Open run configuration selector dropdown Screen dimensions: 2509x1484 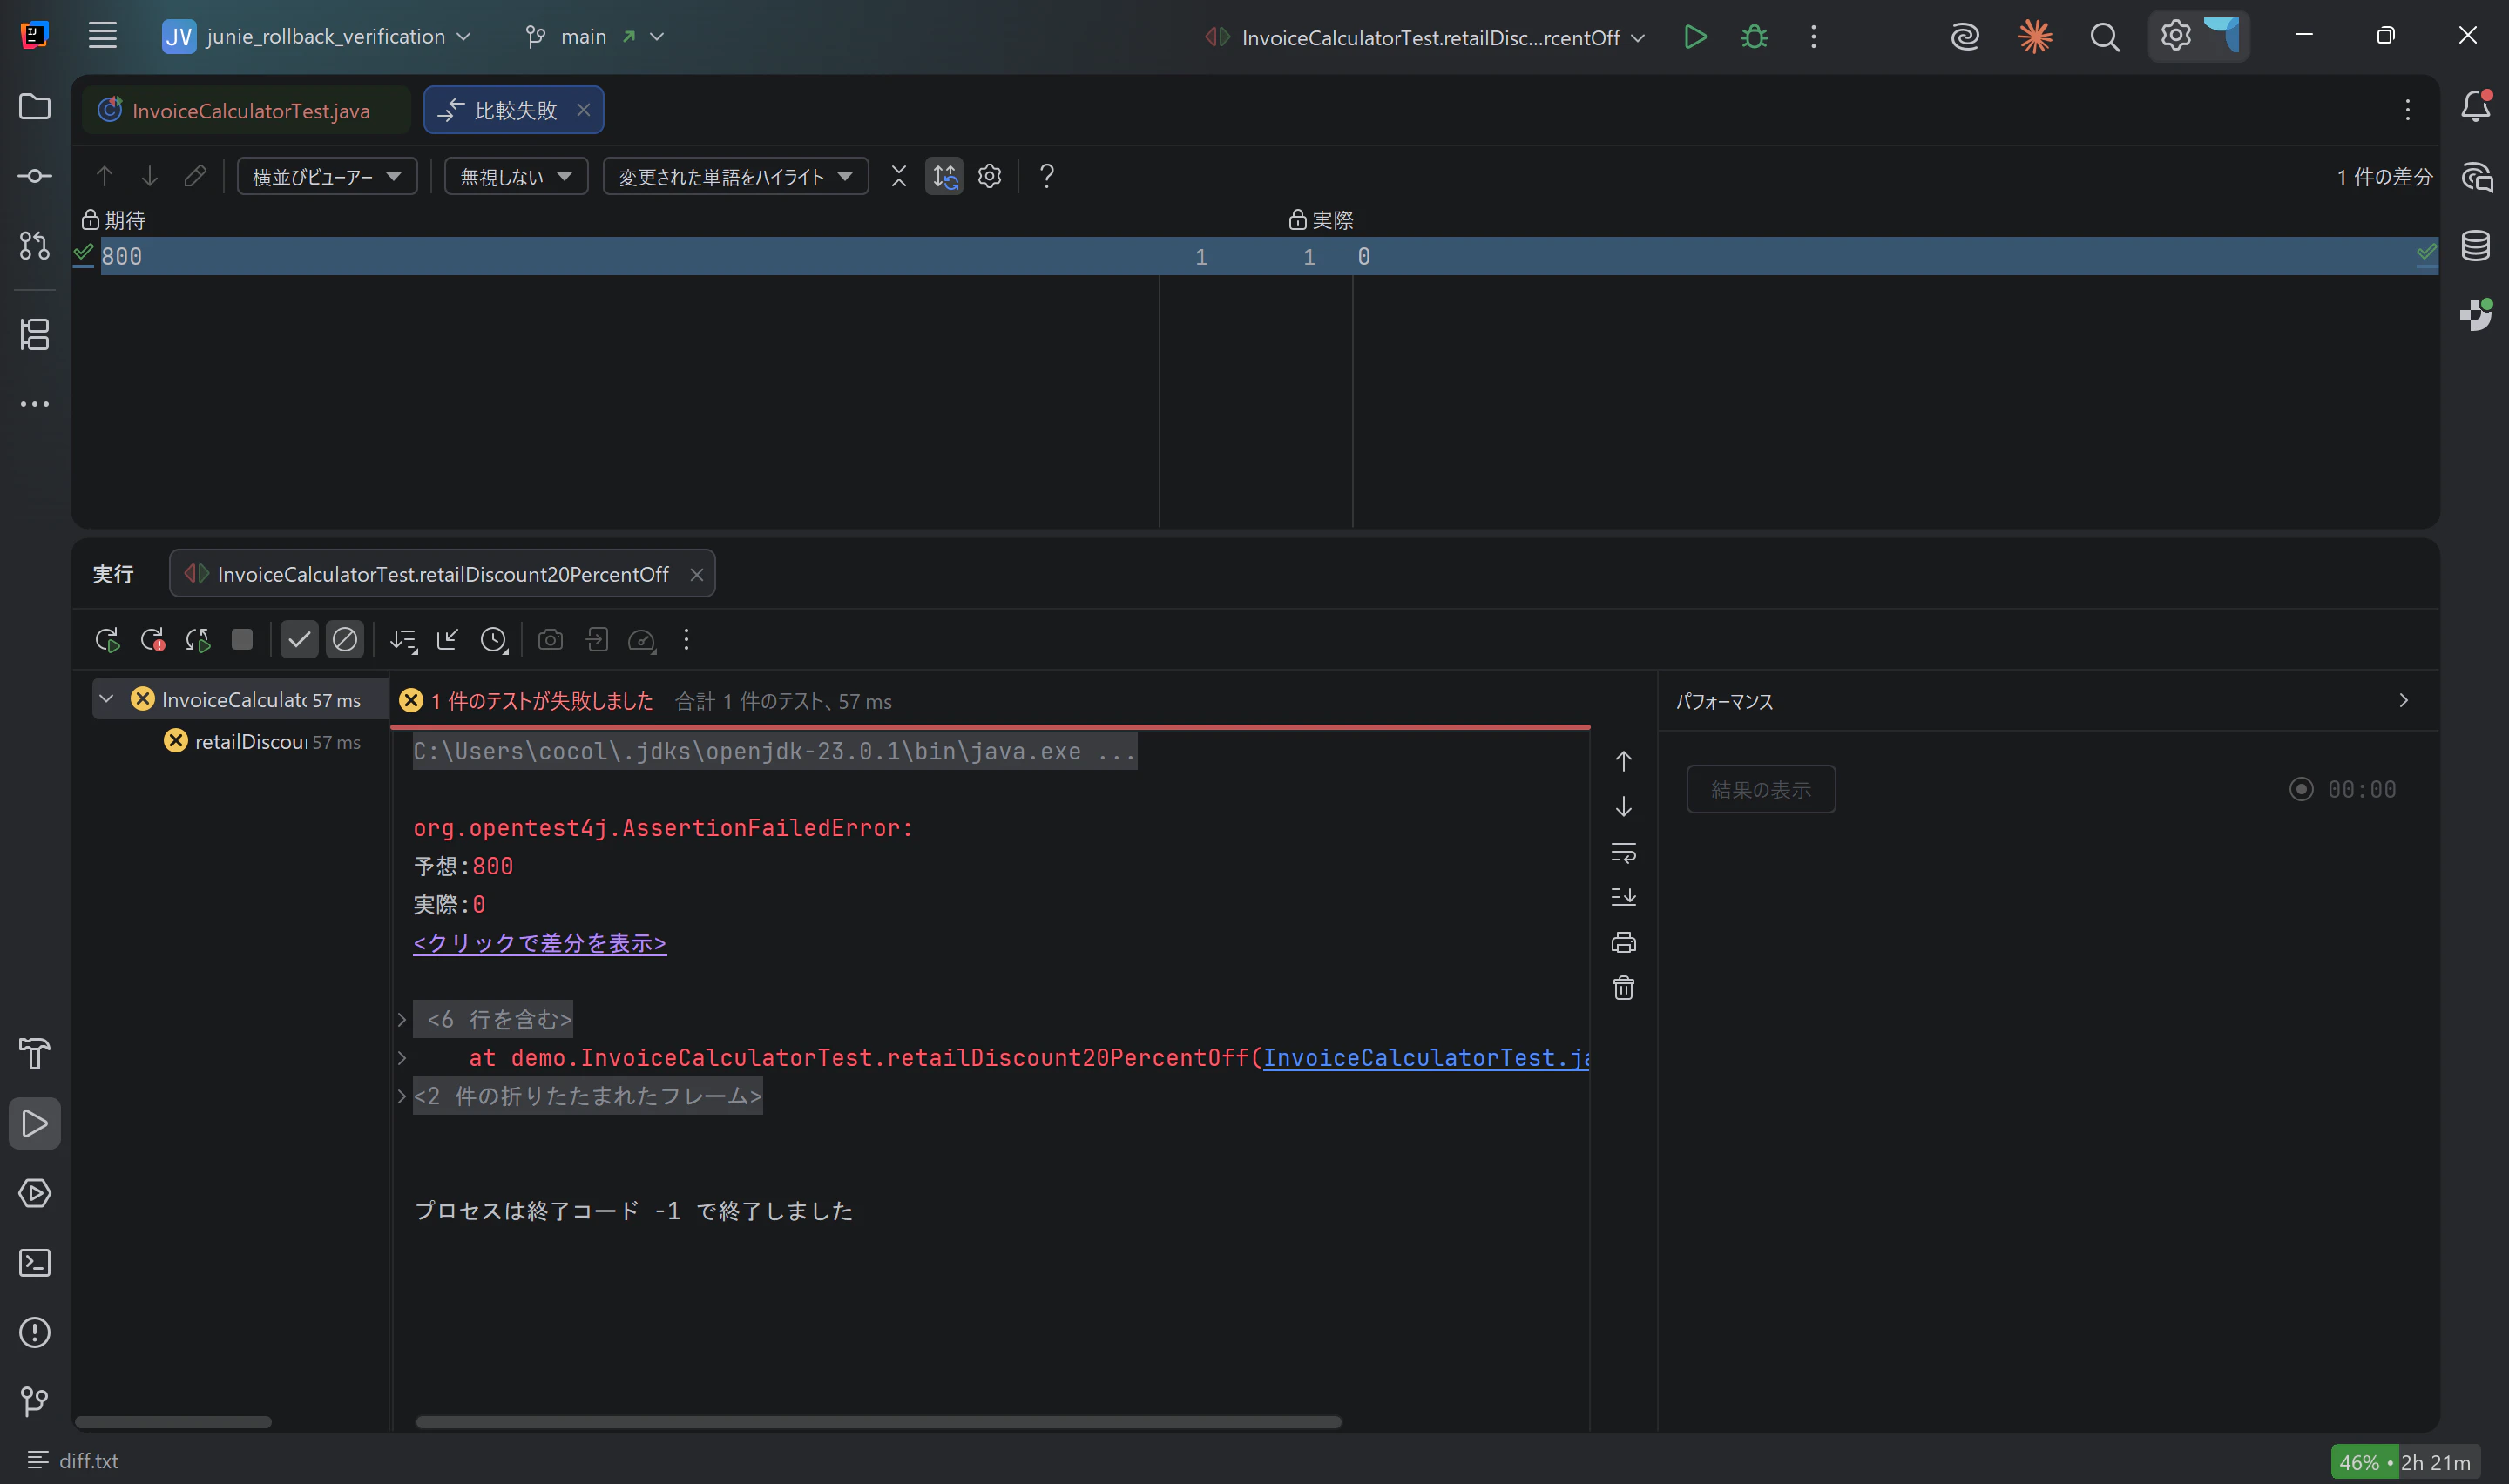[1425, 37]
